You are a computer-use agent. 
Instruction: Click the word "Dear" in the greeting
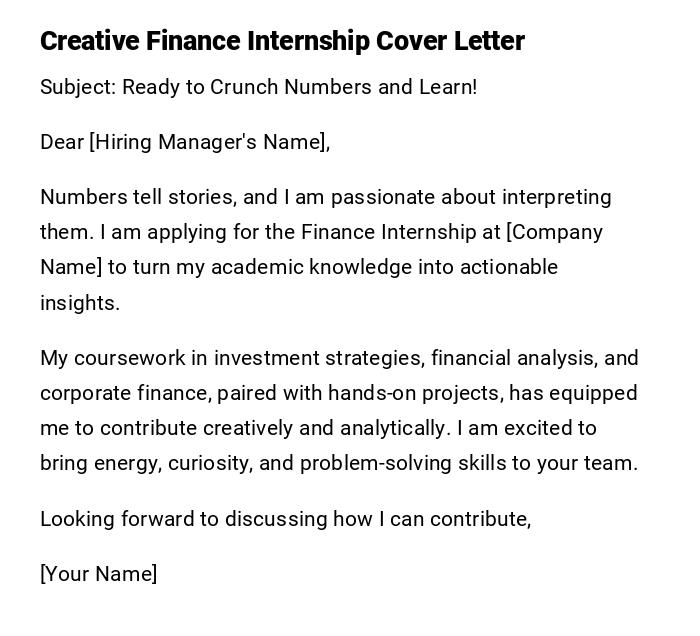(x=62, y=142)
